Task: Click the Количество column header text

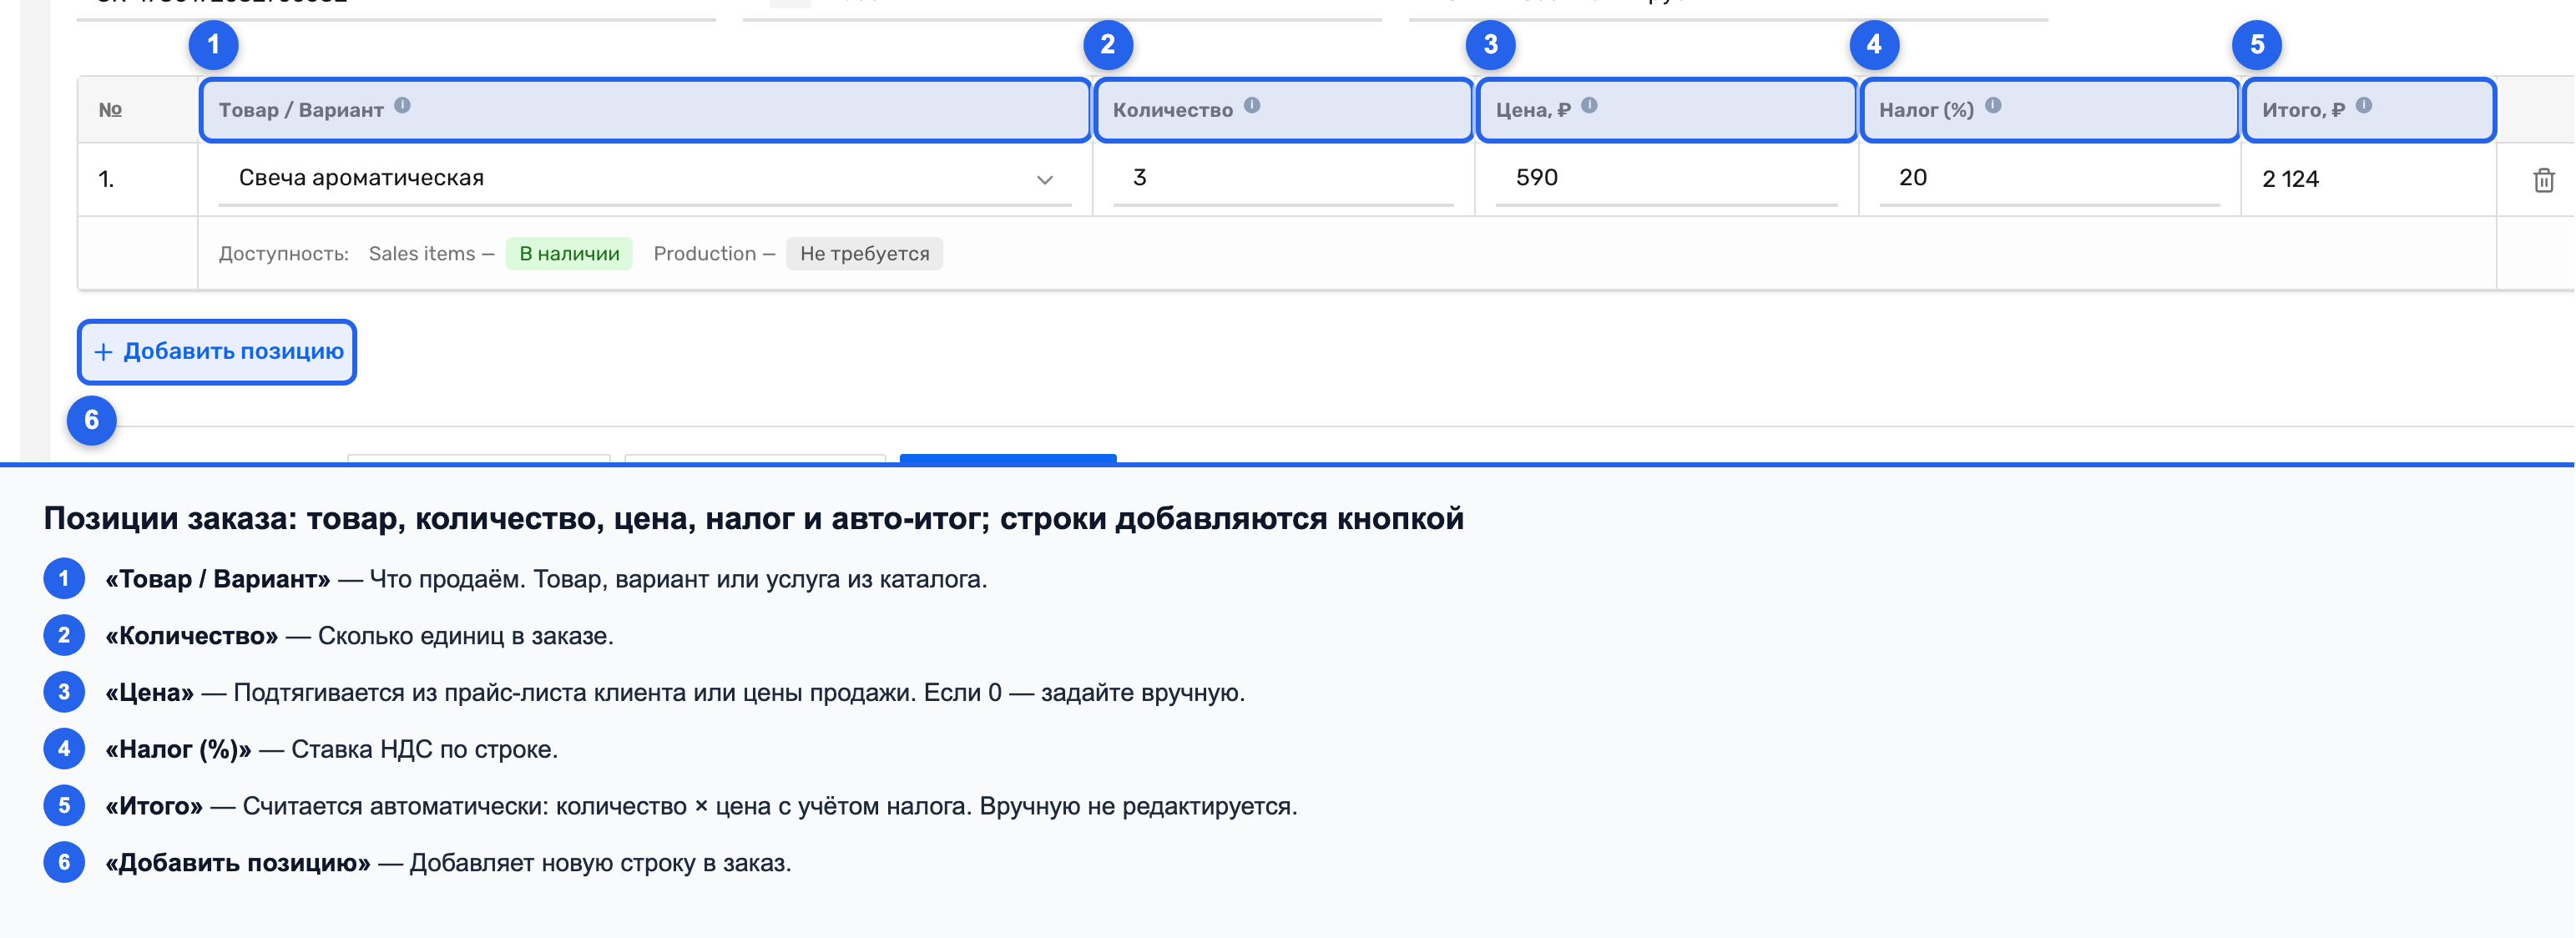Action: pyautogui.click(x=1173, y=110)
